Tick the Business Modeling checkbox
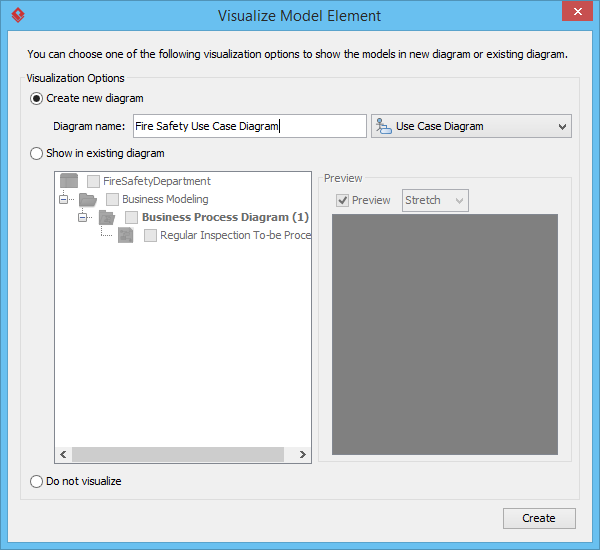The height and width of the screenshot is (550, 600). (112, 199)
